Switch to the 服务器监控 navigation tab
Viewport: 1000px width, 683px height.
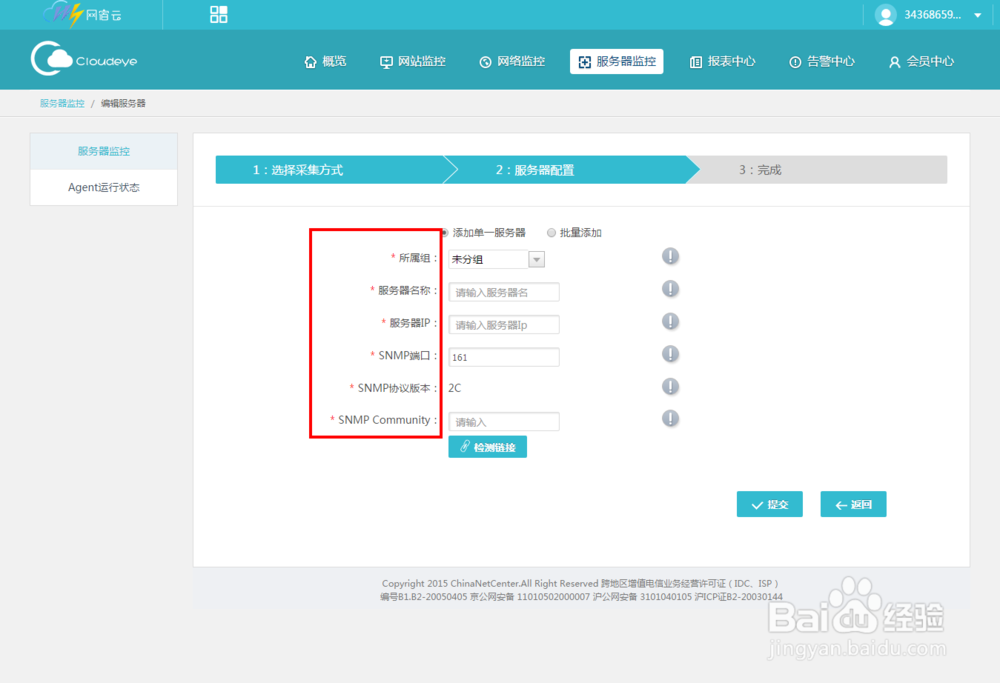(x=616, y=61)
